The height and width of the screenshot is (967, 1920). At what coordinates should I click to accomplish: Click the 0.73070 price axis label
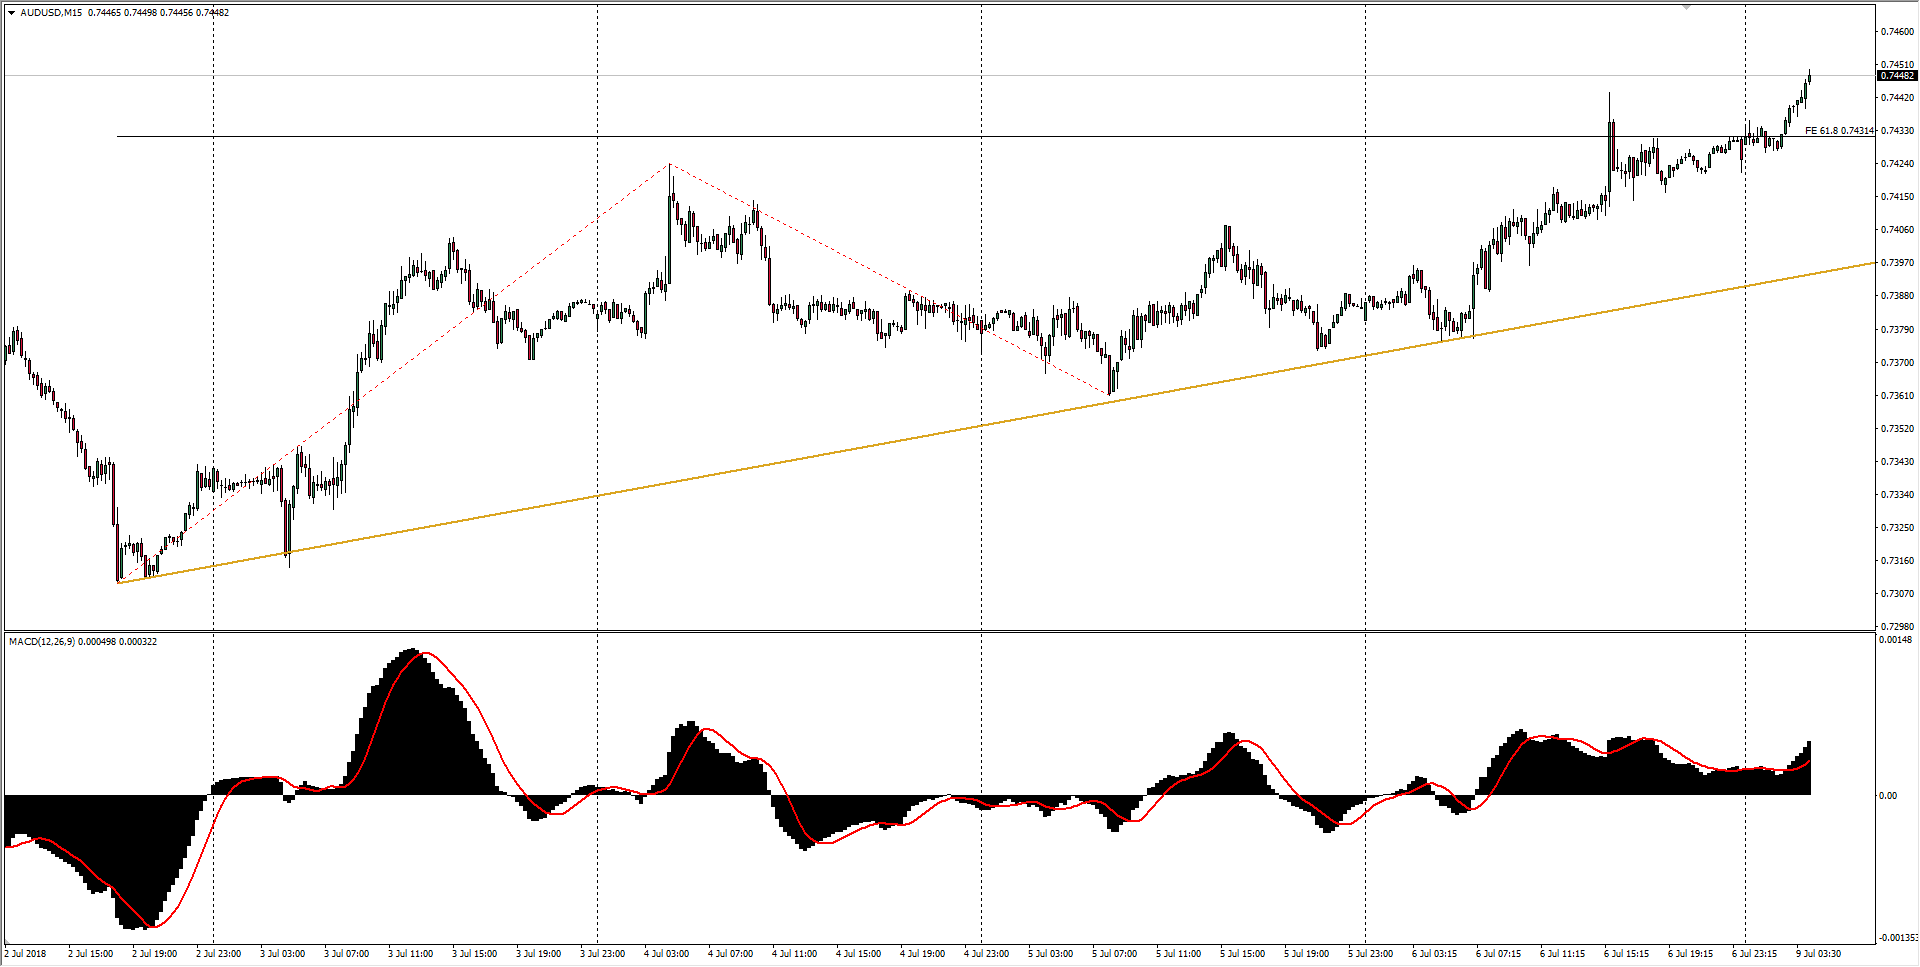(x=1897, y=594)
